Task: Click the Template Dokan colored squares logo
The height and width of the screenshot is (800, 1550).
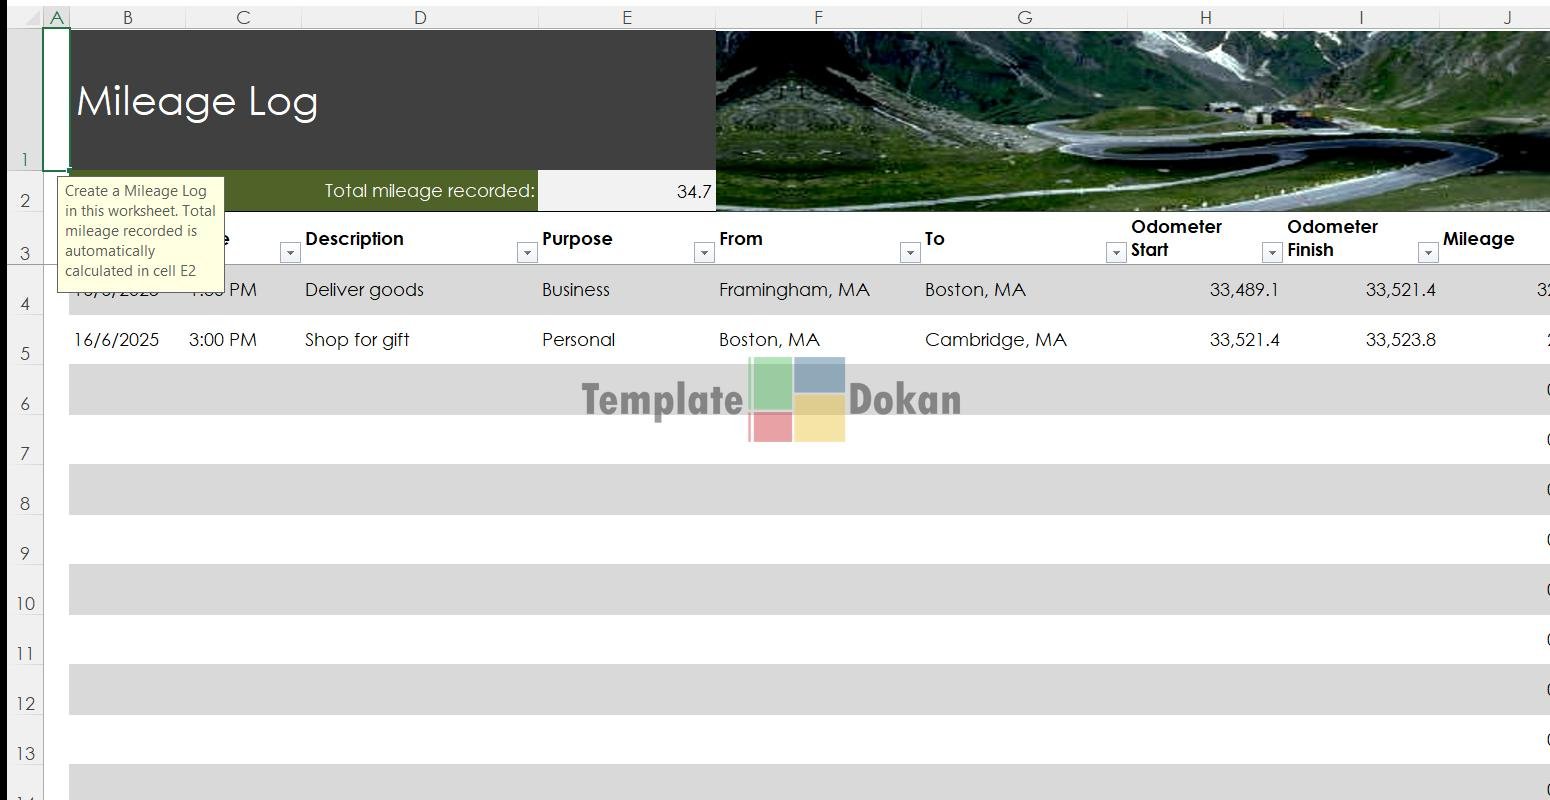Action: click(x=797, y=400)
